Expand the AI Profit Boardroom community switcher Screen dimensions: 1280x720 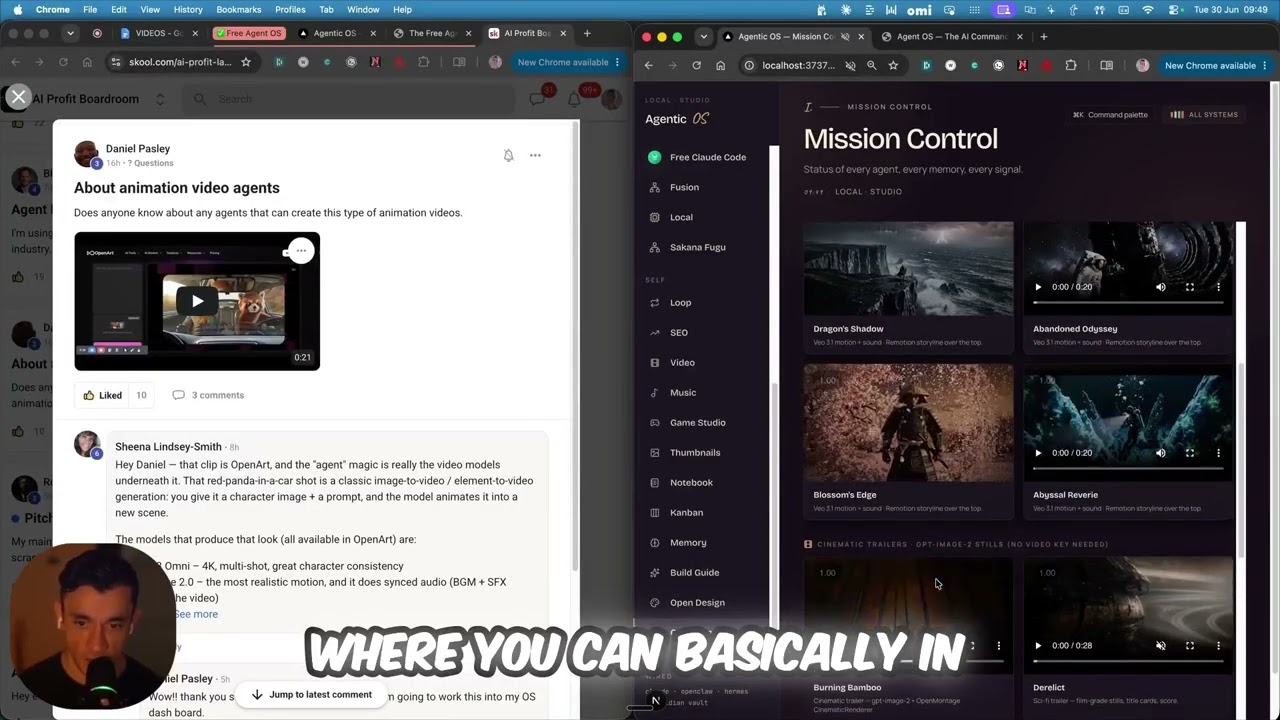pyautogui.click(x=159, y=99)
